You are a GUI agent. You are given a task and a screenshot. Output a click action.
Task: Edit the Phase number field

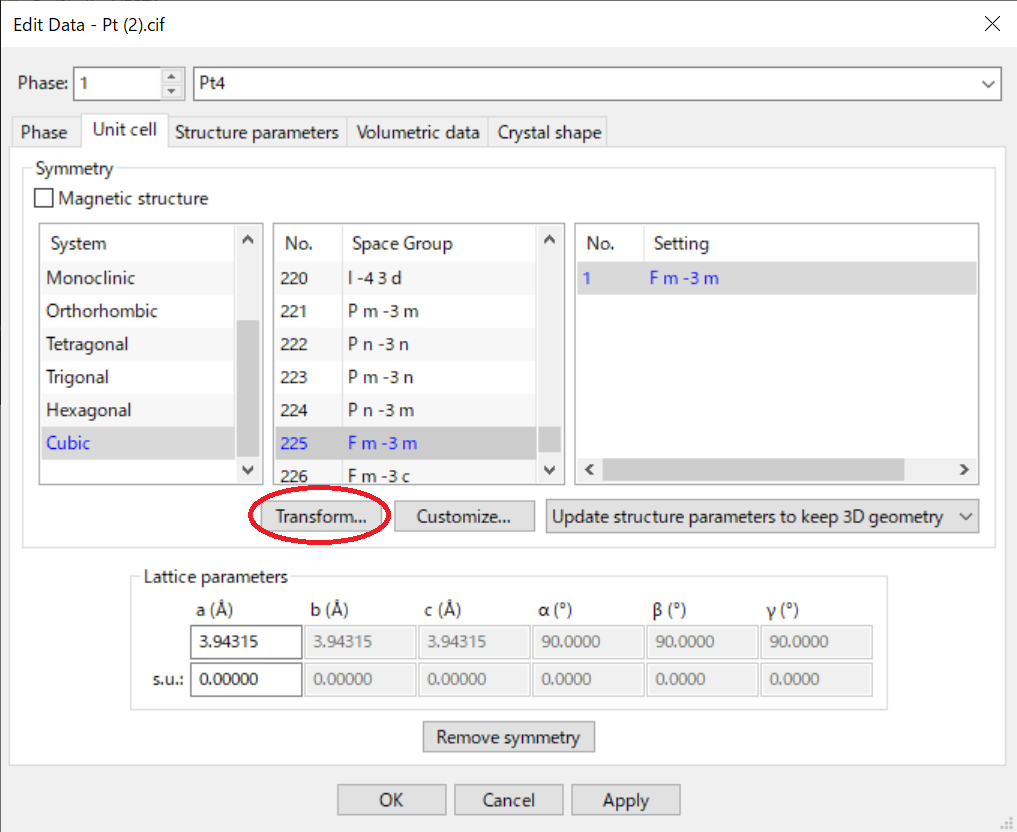(117, 84)
